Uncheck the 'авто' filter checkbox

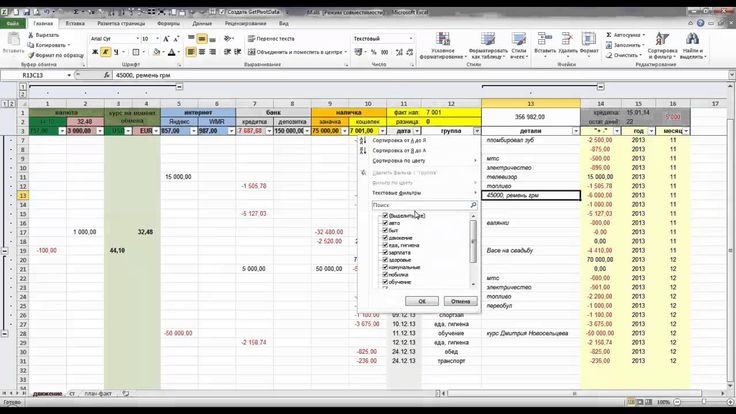pos(385,225)
